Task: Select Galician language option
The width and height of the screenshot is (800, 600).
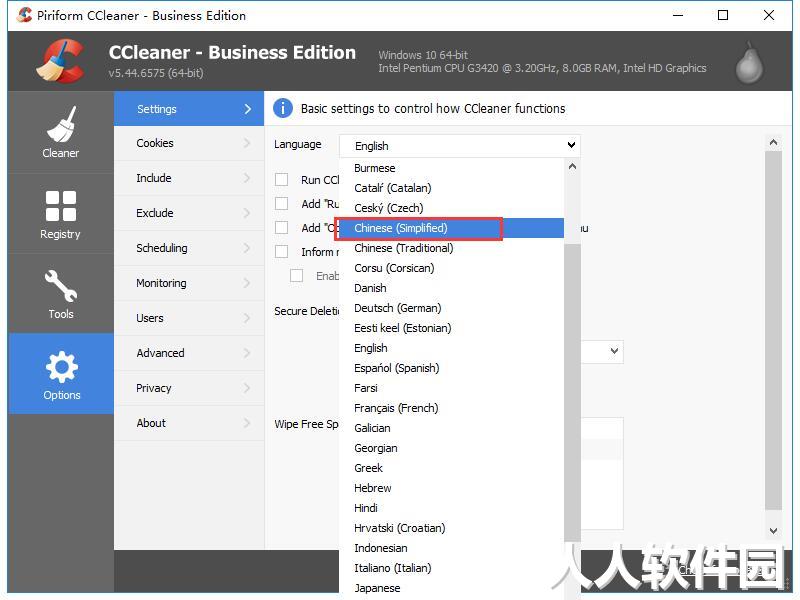Action: [x=452, y=428]
